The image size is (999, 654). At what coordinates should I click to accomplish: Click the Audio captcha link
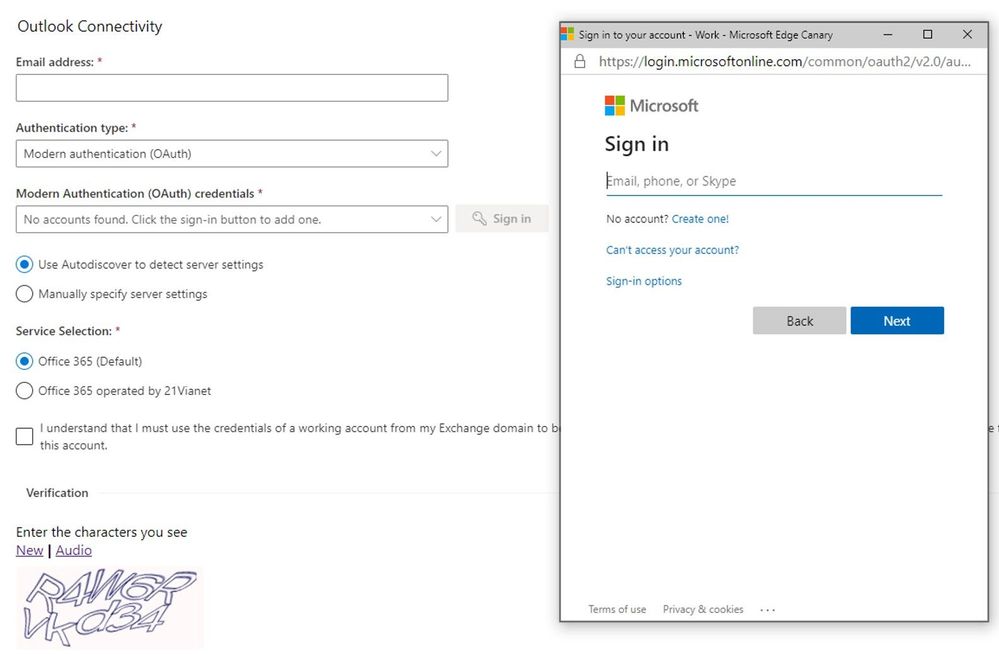pos(73,550)
